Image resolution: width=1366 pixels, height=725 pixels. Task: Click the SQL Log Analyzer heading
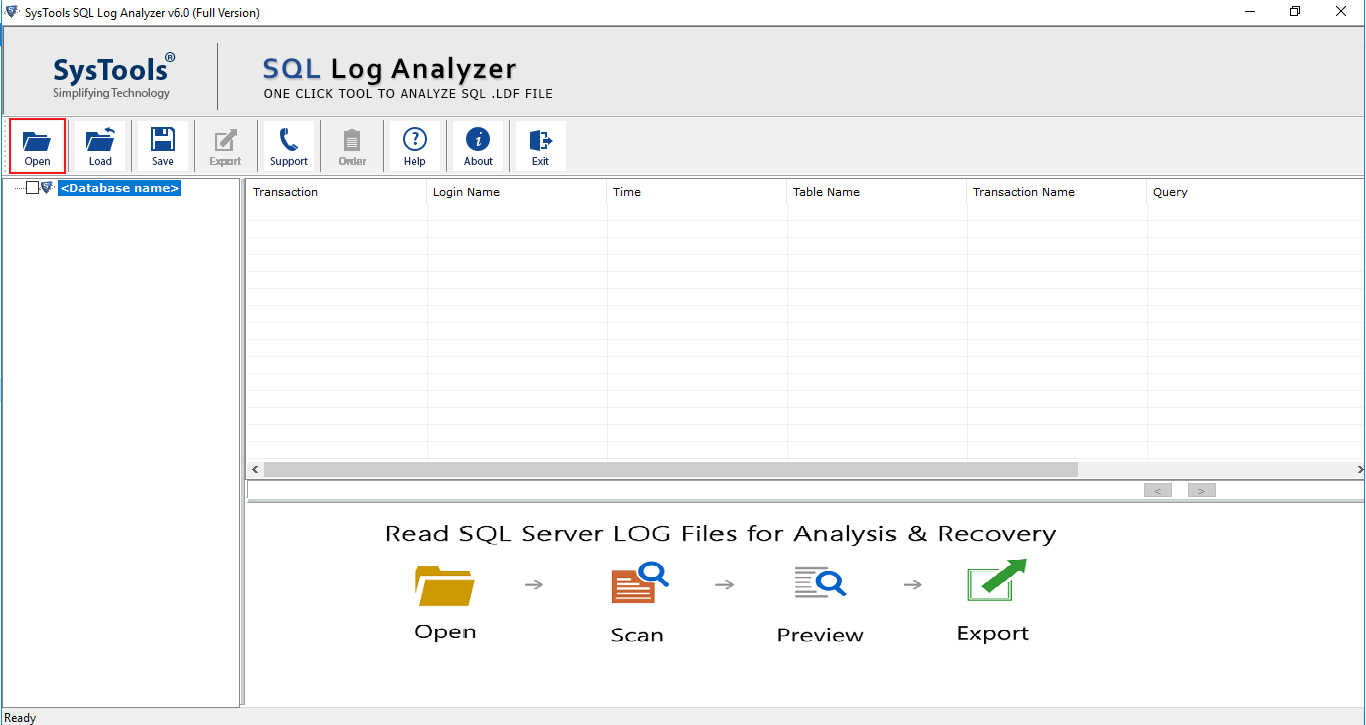point(389,69)
